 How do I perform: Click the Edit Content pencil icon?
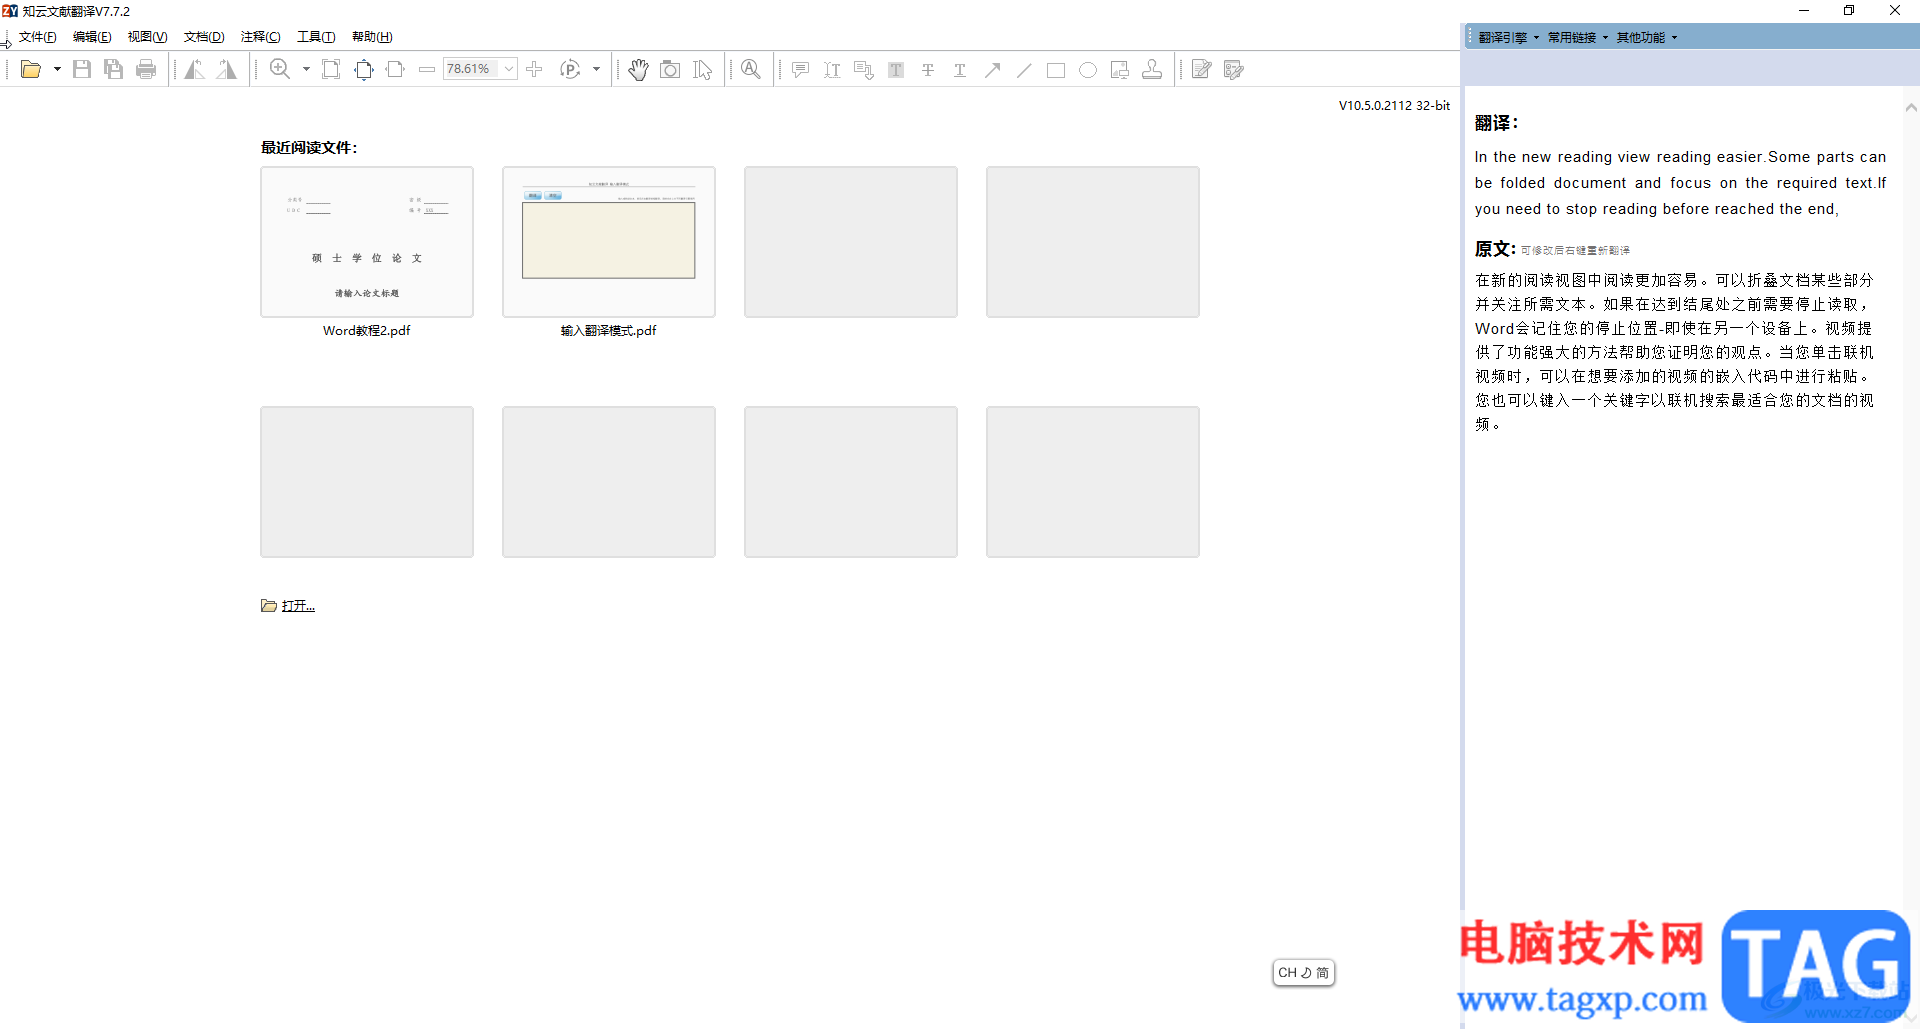point(1202,69)
